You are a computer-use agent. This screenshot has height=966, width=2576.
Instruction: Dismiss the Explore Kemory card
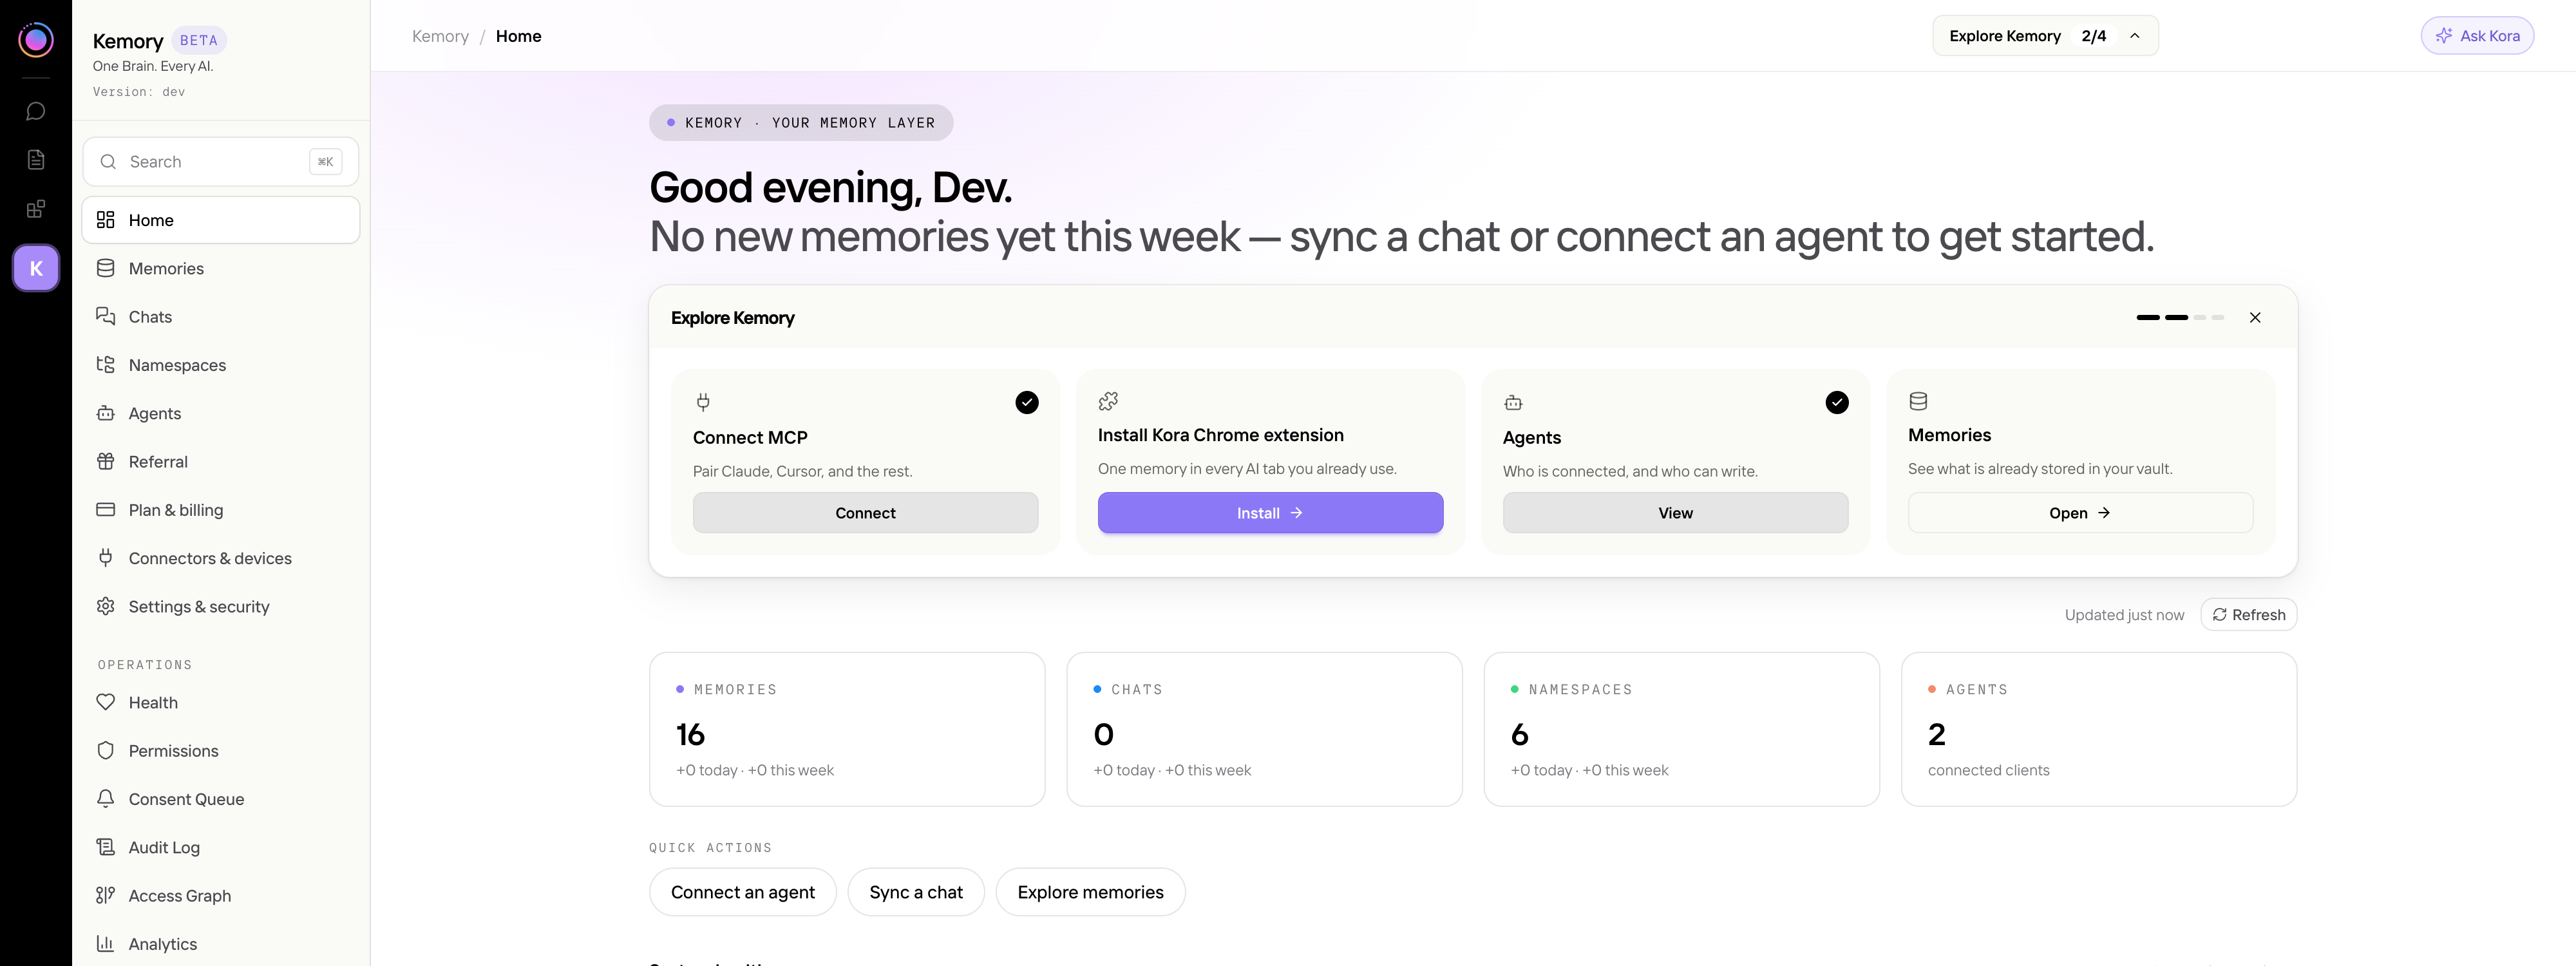click(x=2255, y=317)
